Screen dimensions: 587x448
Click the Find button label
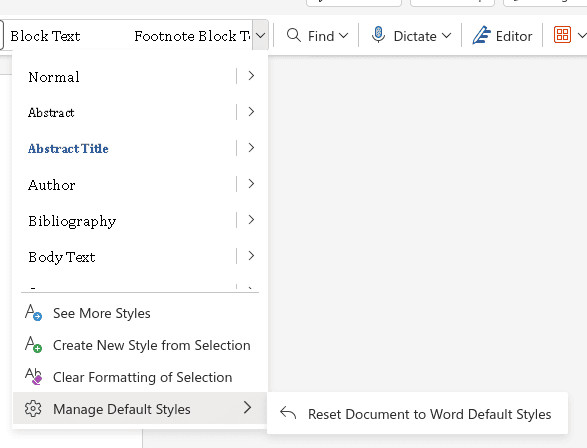(321, 36)
